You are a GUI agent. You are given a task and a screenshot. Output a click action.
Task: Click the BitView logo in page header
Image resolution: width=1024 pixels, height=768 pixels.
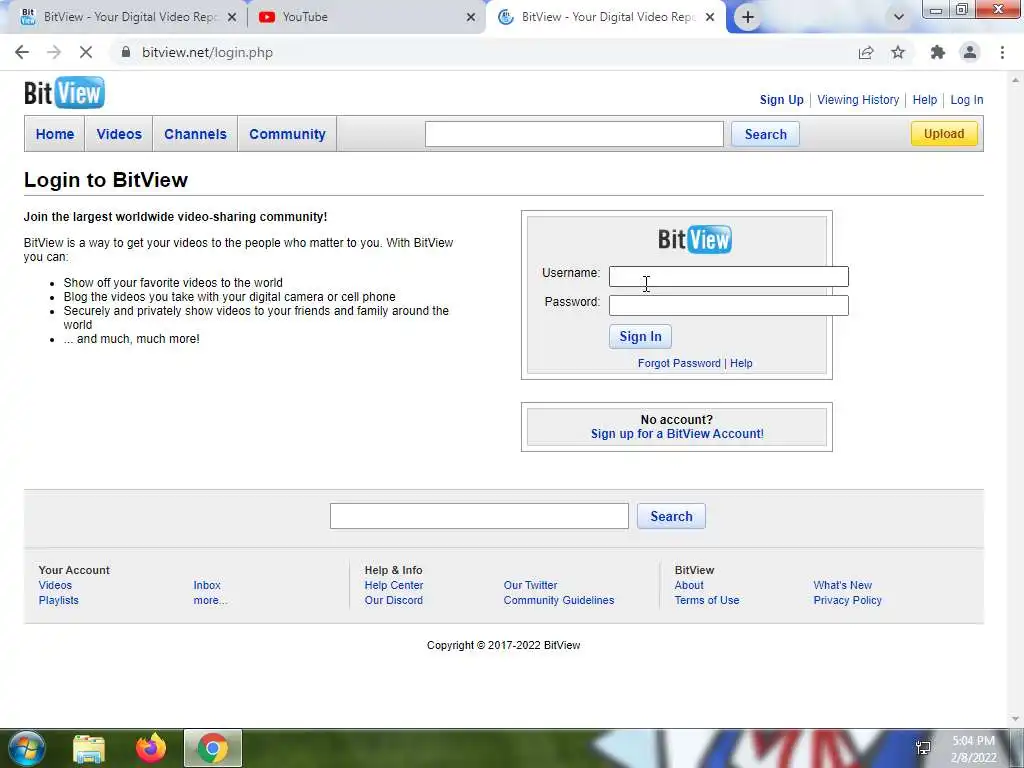(64, 93)
